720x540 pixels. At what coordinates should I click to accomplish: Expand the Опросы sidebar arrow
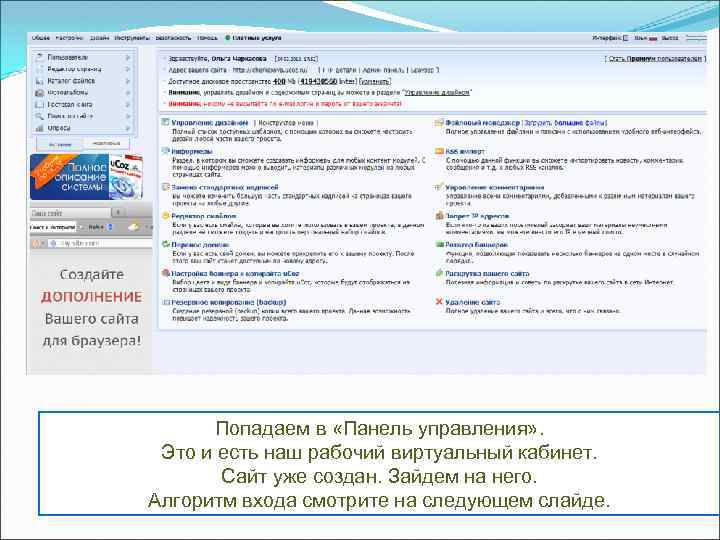click(128, 129)
